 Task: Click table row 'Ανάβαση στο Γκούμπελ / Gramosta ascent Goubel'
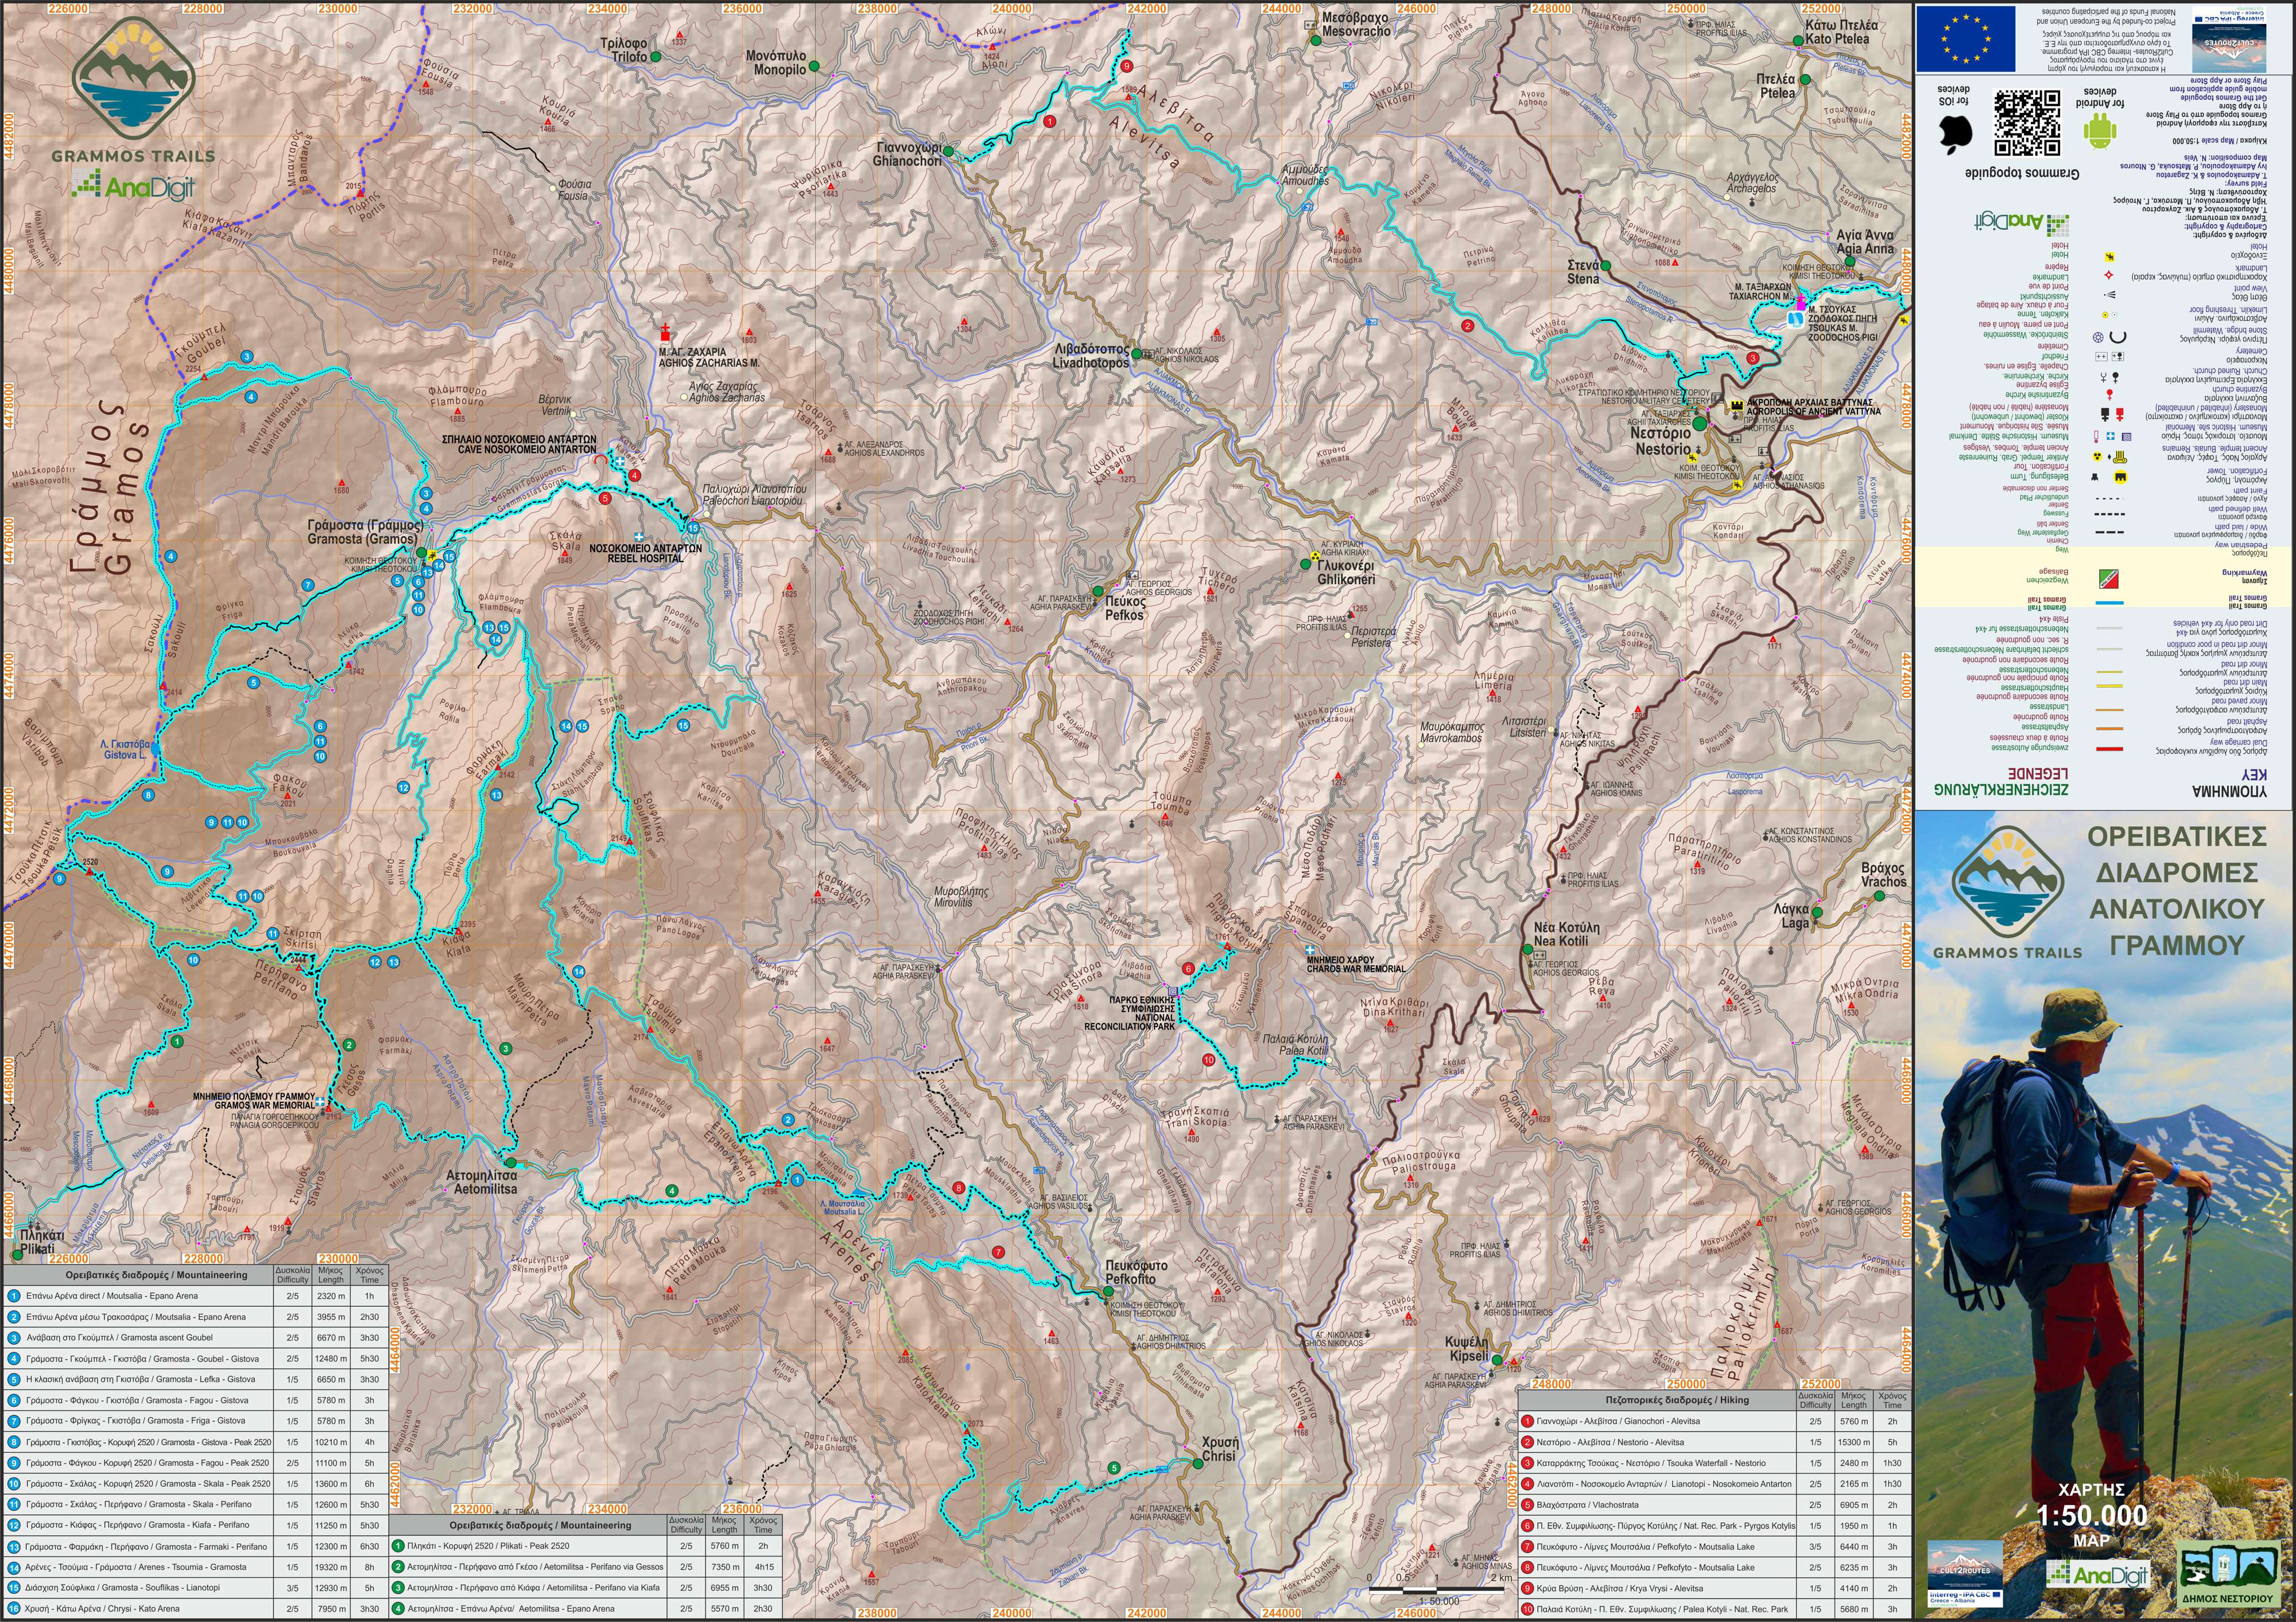tap(197, 1337)
